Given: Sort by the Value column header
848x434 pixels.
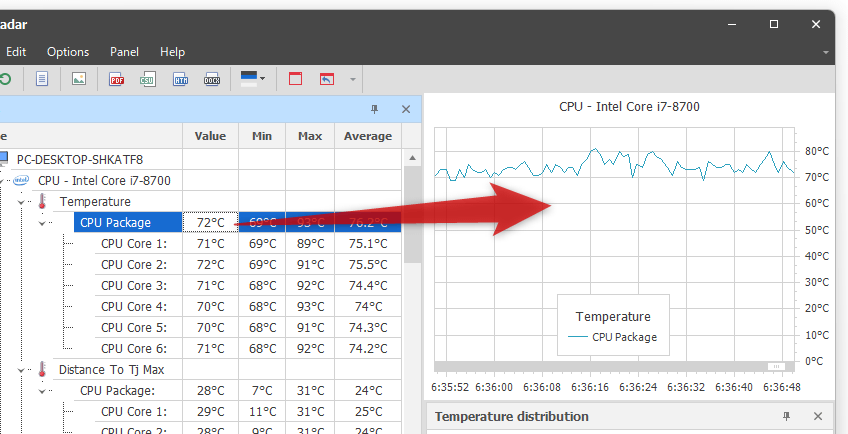Looking at the screenshot, I should pyautogui.click(x=210, y=136).
